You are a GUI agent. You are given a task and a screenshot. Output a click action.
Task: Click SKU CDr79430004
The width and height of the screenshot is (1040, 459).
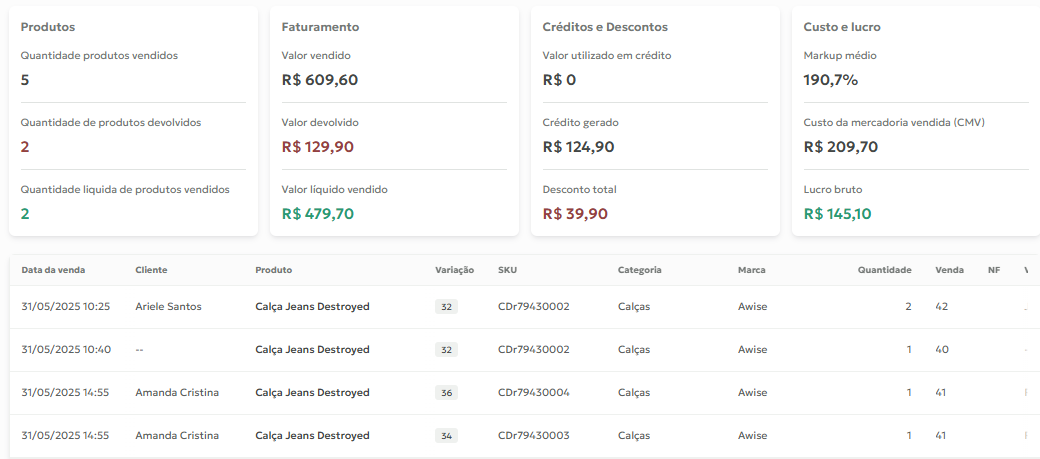coord(534,393)
